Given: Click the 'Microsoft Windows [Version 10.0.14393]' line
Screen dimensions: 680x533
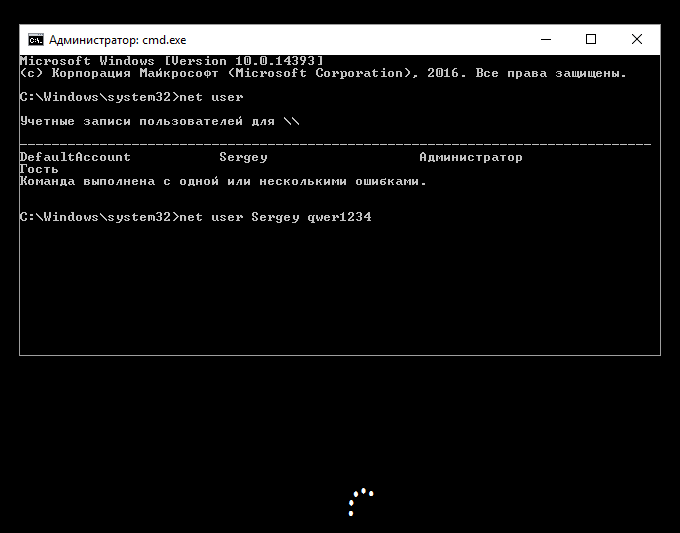Looking at the screenshot, I should coord(171,61).
